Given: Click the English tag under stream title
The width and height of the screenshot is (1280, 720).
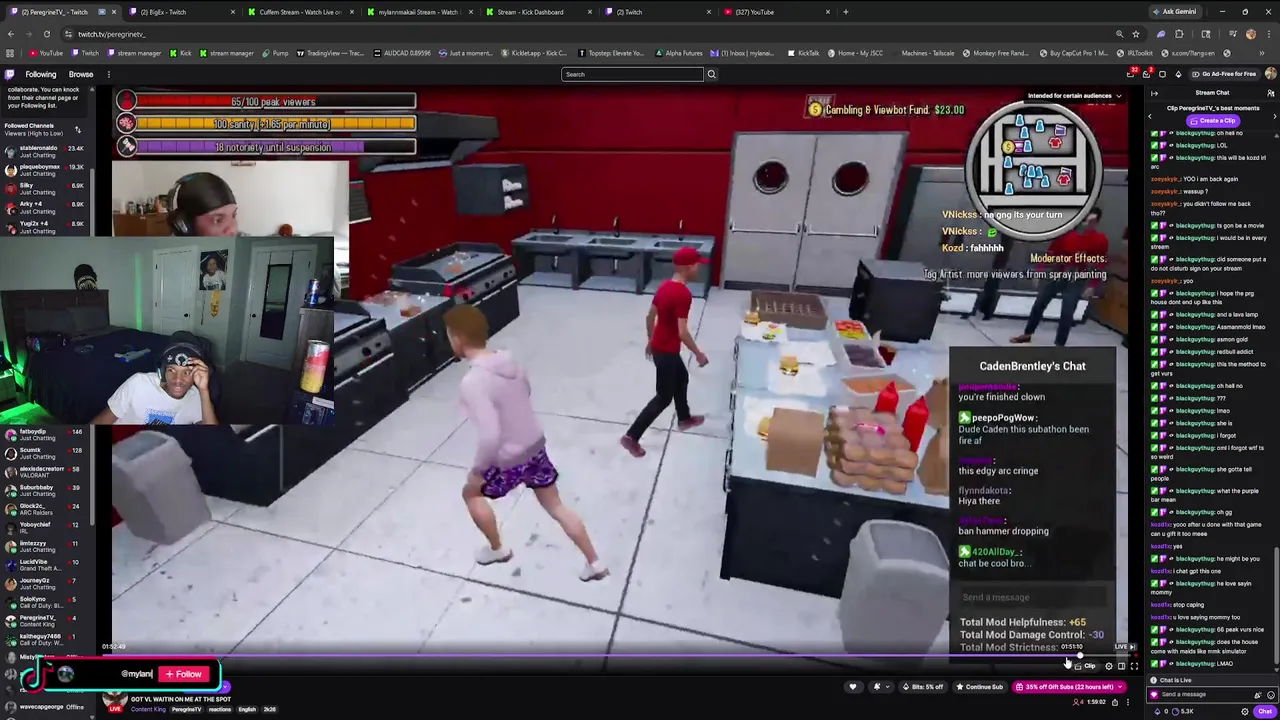Looking at the screenshot, I should pos(246,709).
